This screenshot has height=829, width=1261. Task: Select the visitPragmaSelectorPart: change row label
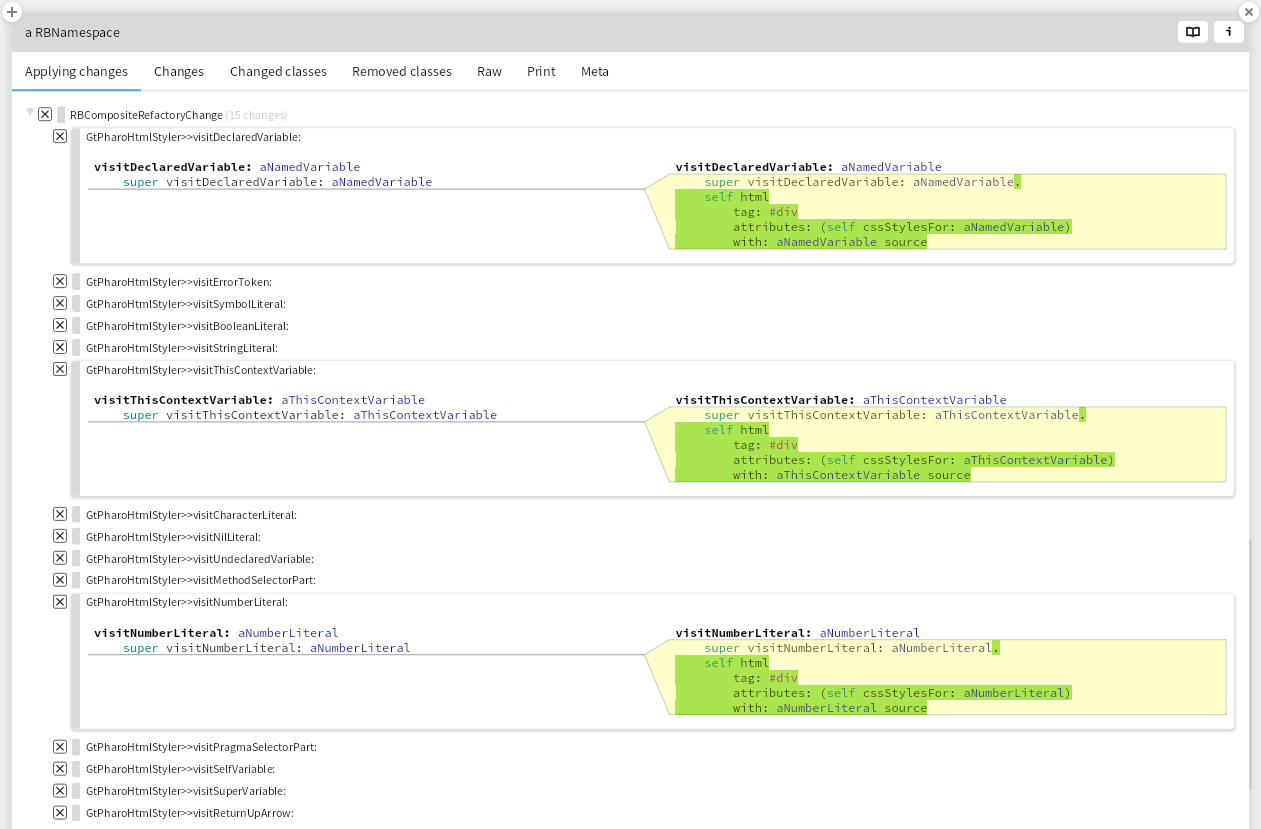click(201, 747)
